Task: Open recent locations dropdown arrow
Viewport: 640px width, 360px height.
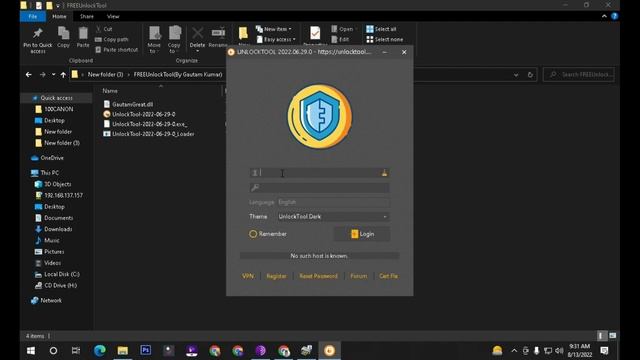Action: 53,75
